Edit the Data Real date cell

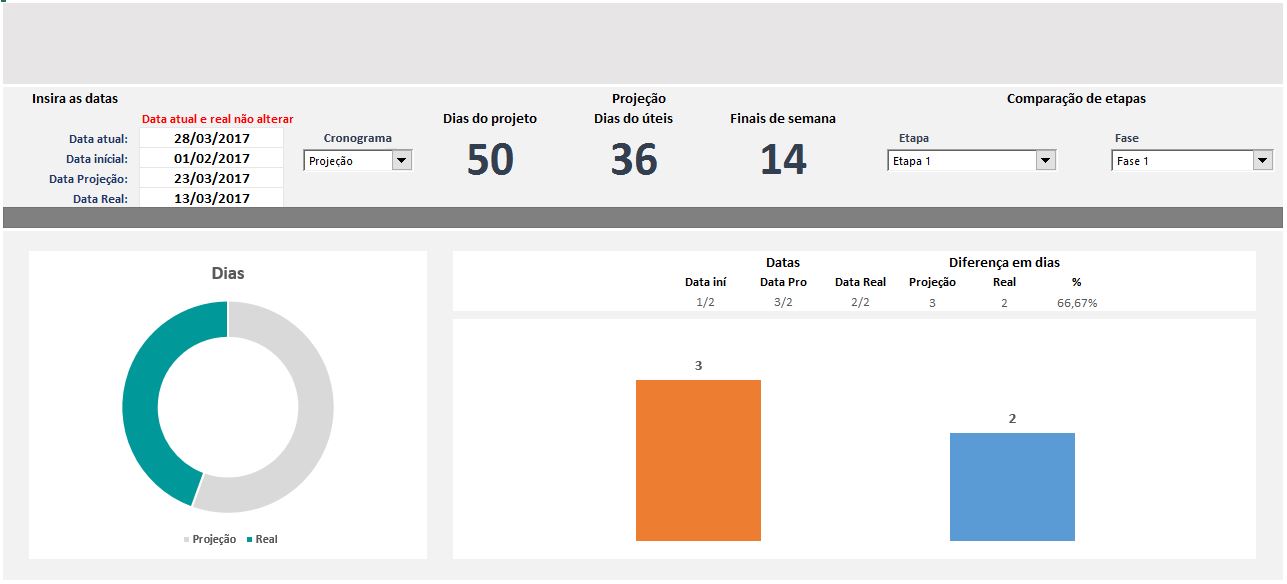click(211, 198)
